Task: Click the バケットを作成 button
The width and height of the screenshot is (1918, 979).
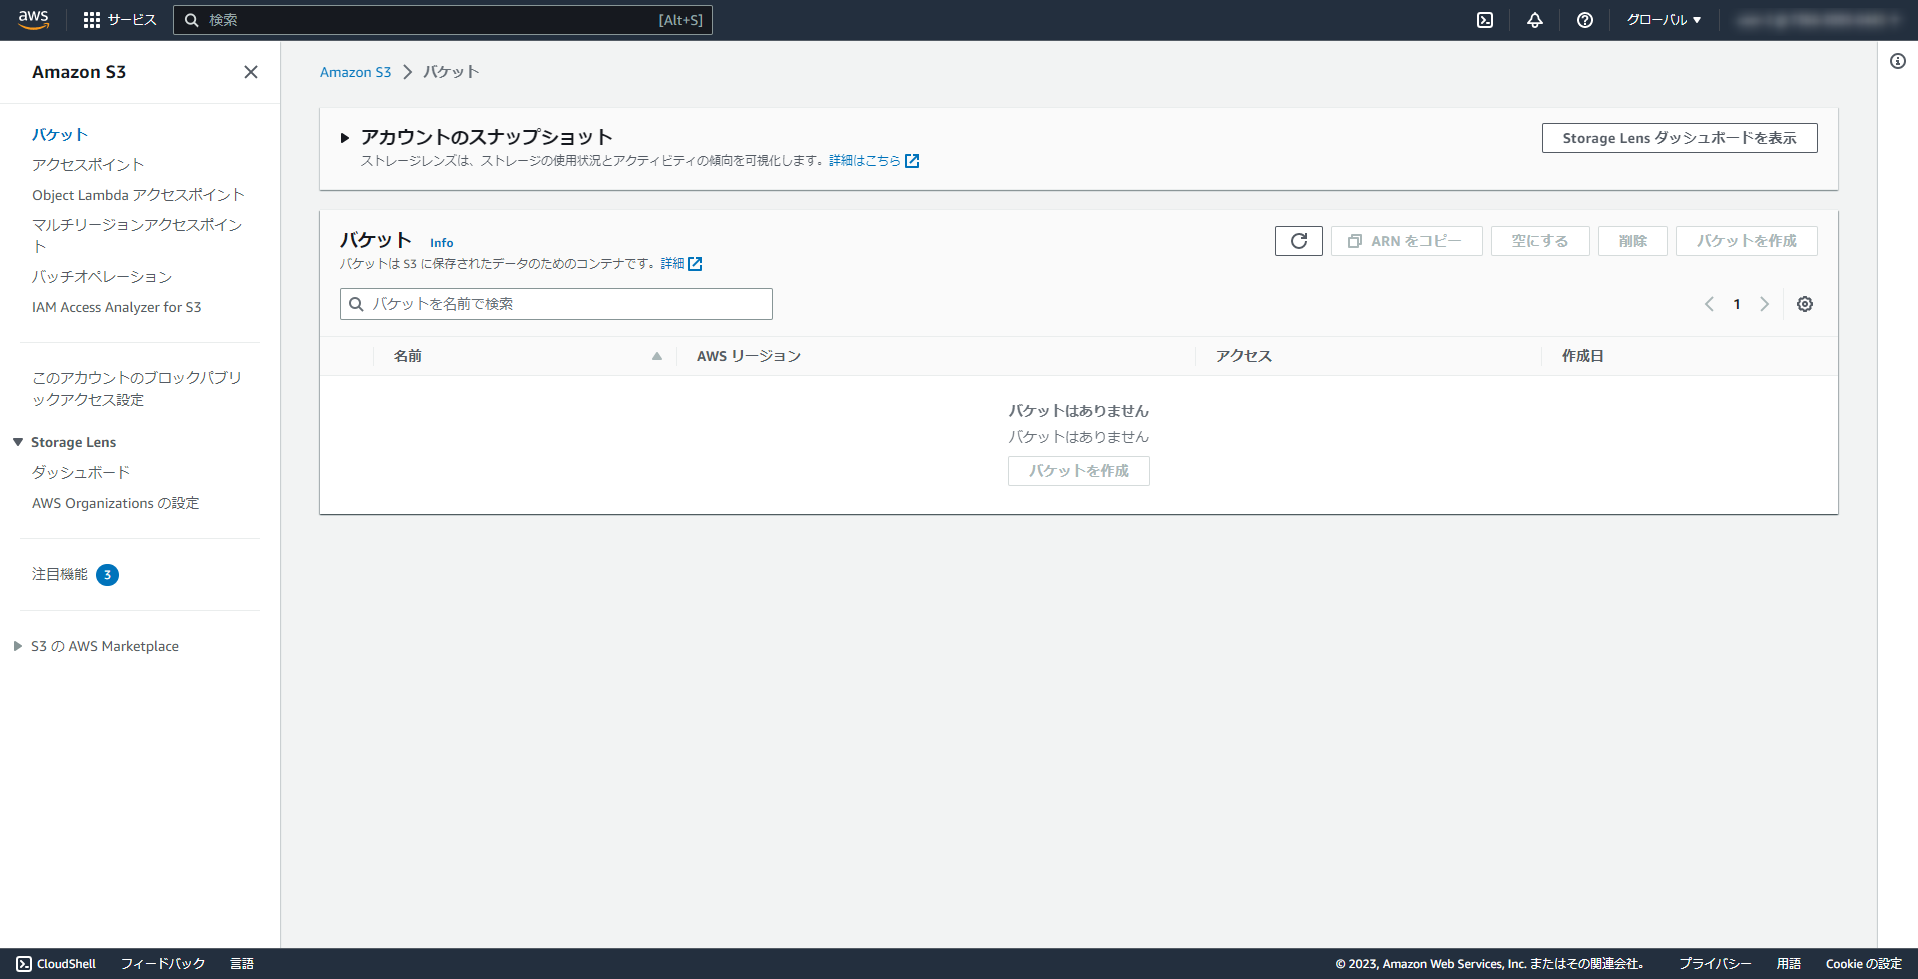Action: [1746, 240]
